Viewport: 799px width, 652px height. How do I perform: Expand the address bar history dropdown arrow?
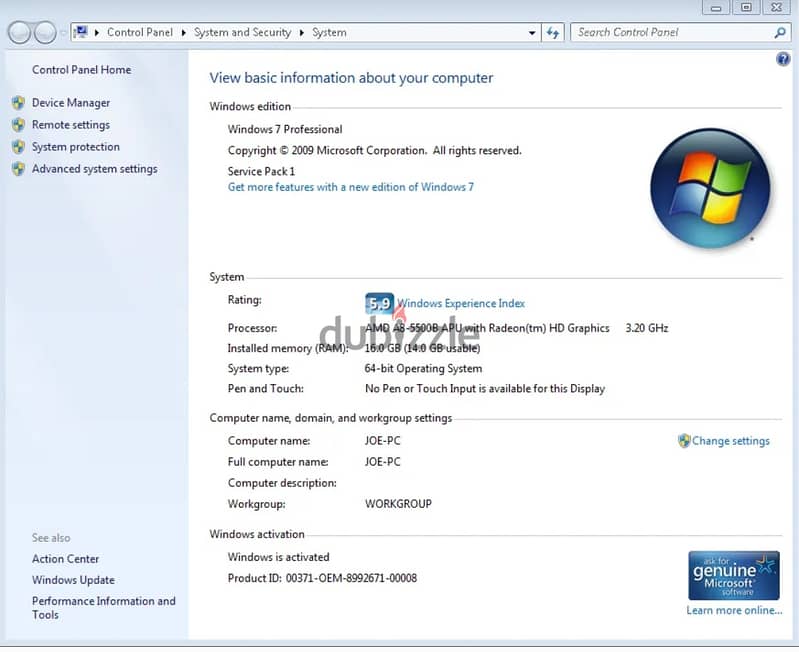(532, 33)
